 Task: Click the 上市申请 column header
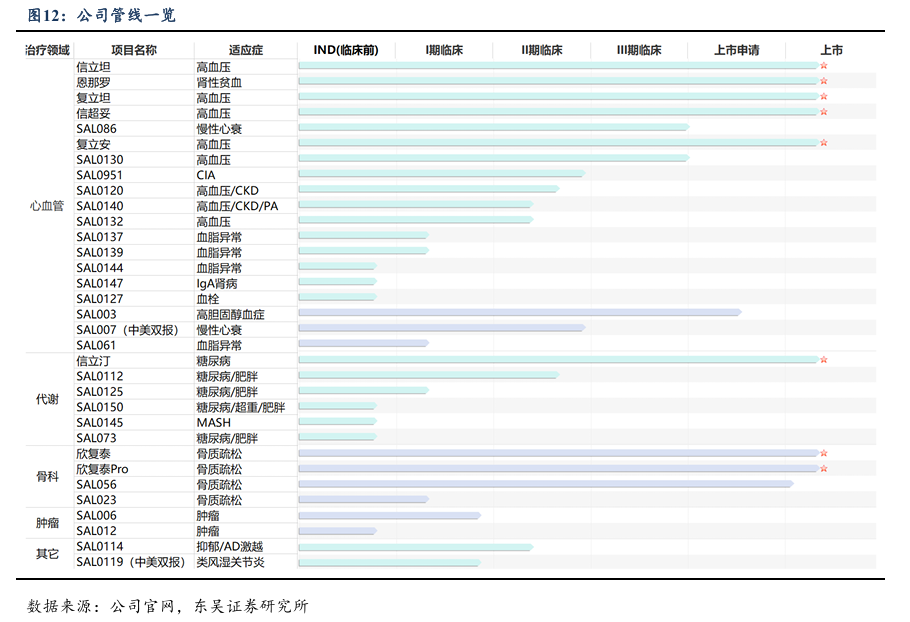click(x=736, y=50)
